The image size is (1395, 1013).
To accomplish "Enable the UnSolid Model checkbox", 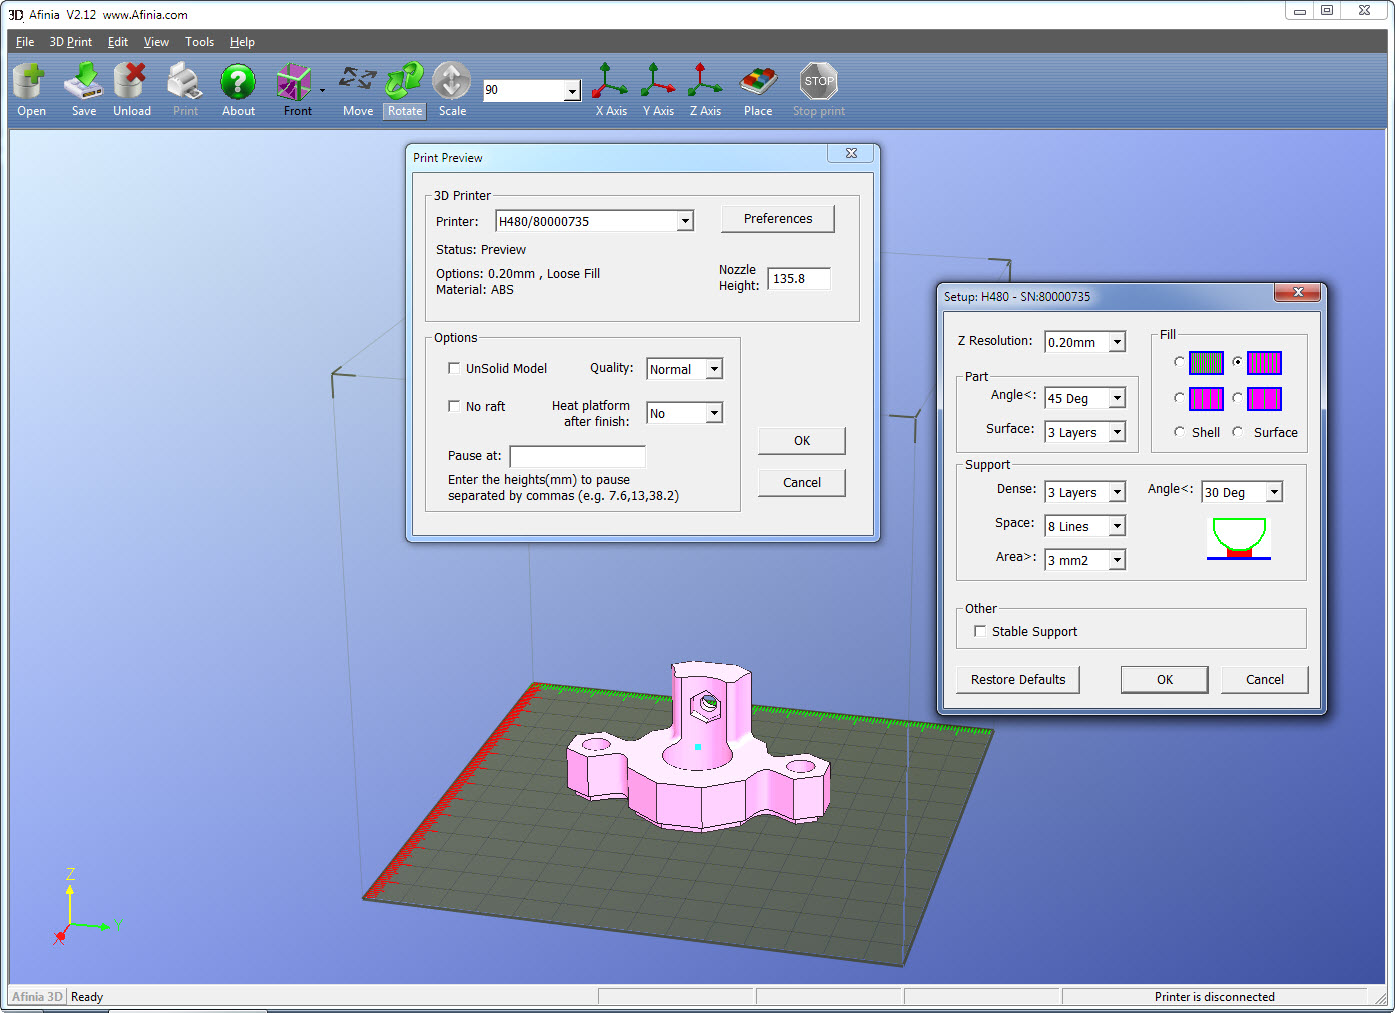I will coord(454,368).
